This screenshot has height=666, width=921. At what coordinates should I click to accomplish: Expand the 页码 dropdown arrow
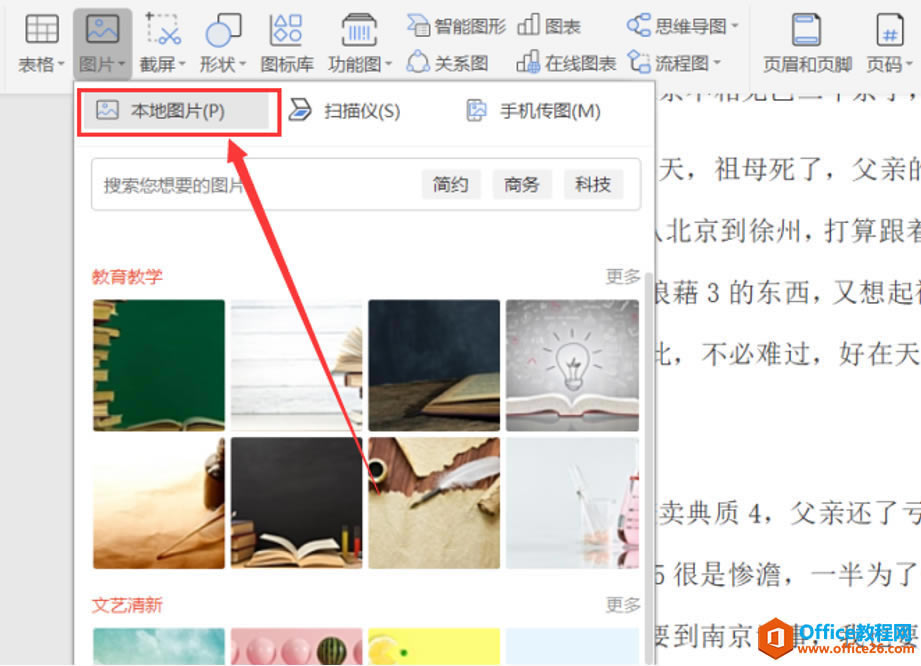click(909, 63)
